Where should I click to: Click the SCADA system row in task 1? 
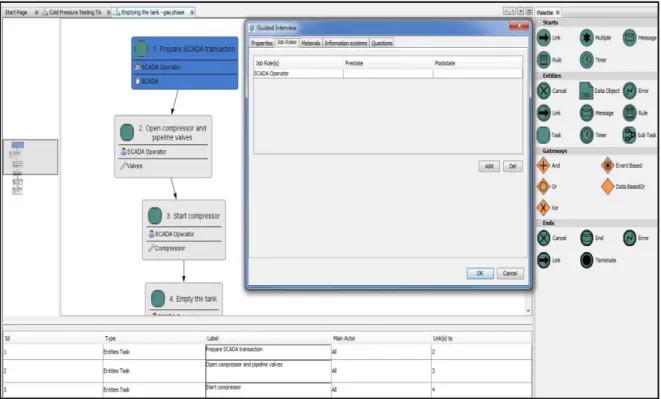click(x=185, y=81)
